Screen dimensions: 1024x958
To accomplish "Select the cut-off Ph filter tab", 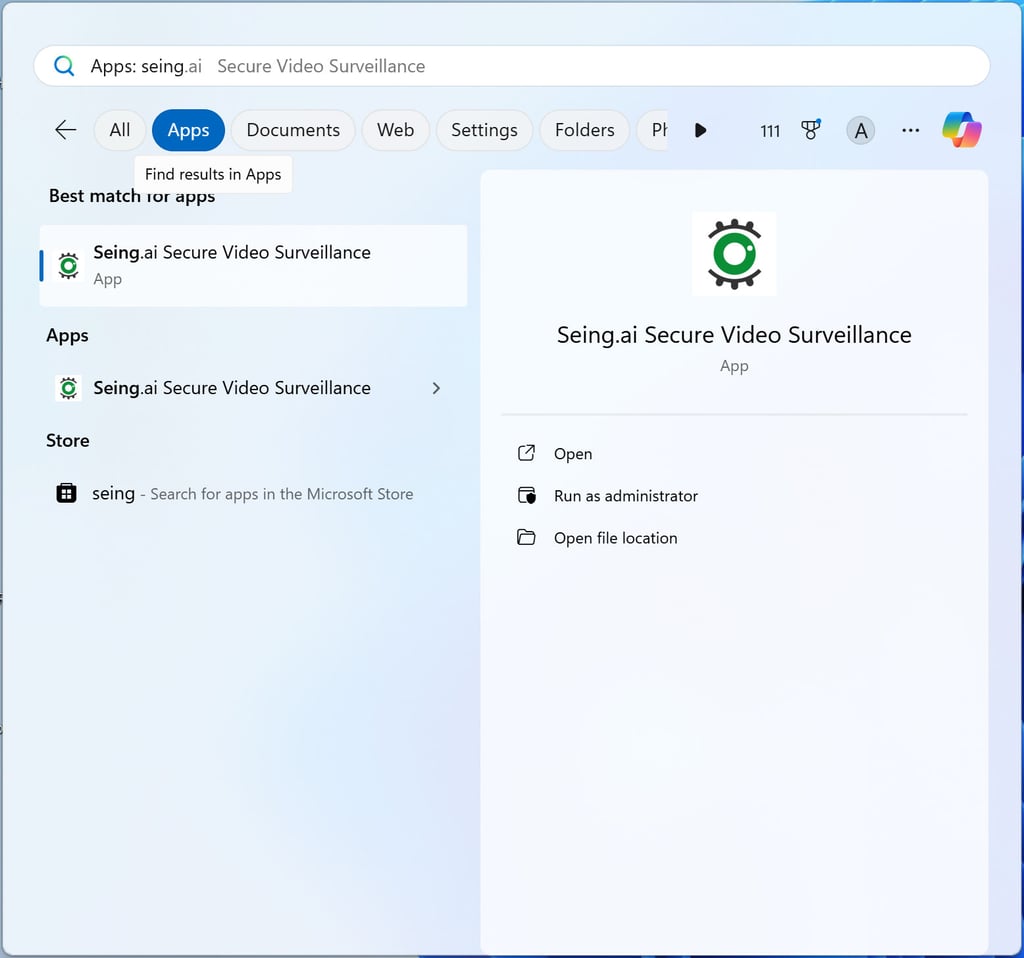I will (653, 130).
